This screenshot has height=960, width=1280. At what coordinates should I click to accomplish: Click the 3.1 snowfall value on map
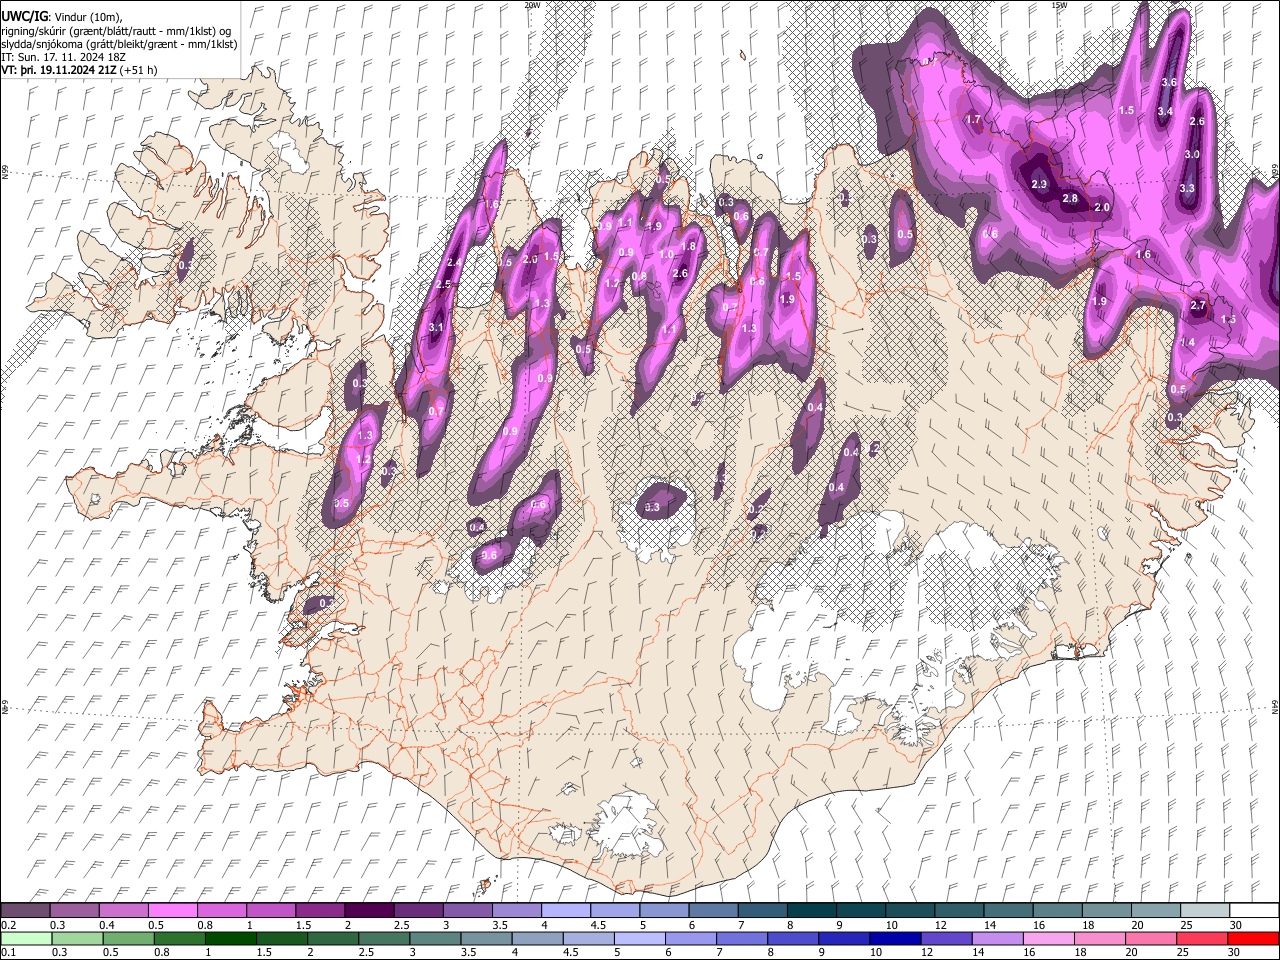coord(435,327)
